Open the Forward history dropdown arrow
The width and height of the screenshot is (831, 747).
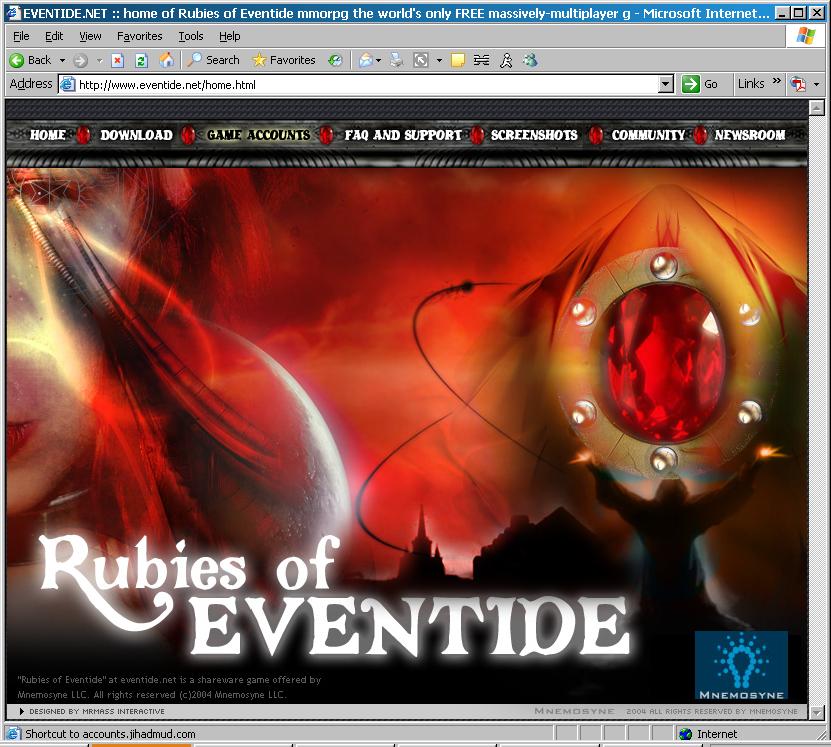click(99, 60)
